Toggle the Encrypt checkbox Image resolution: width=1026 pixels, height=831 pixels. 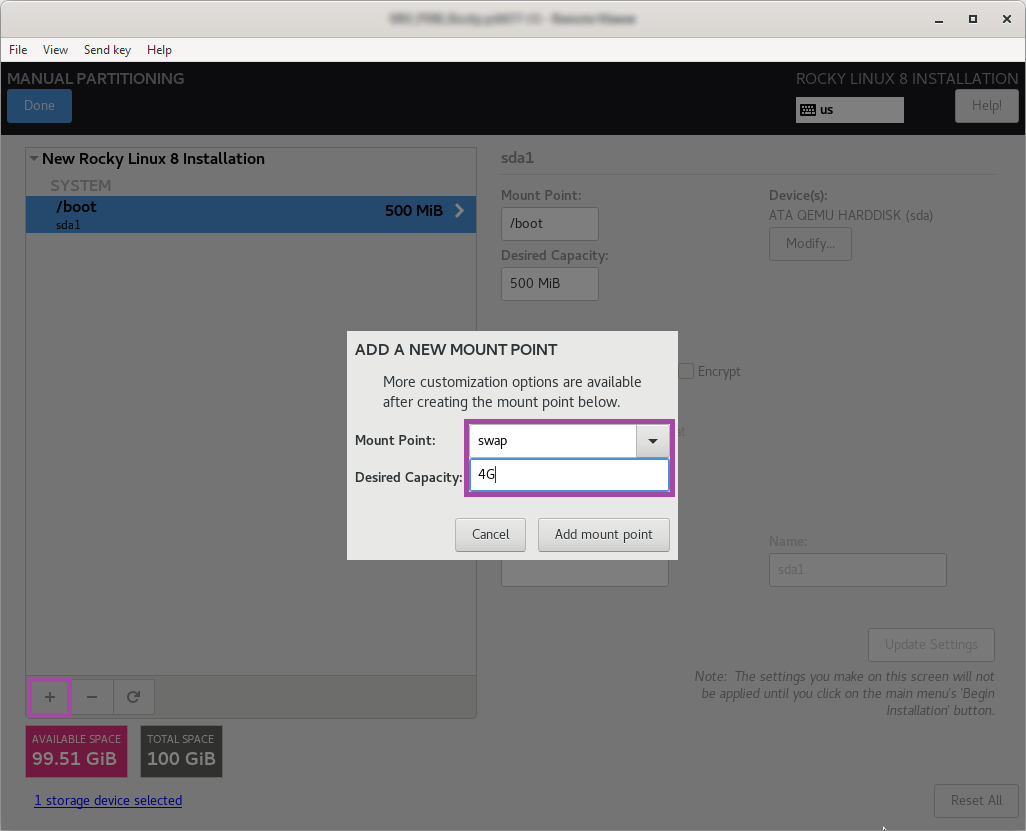tap(686, 371)
